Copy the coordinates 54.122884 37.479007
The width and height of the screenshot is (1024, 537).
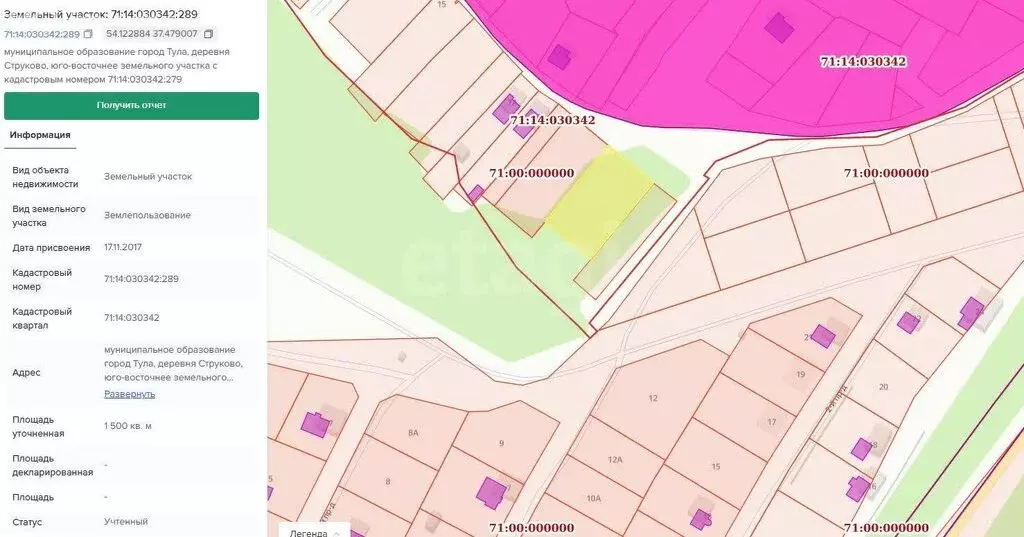208,34
